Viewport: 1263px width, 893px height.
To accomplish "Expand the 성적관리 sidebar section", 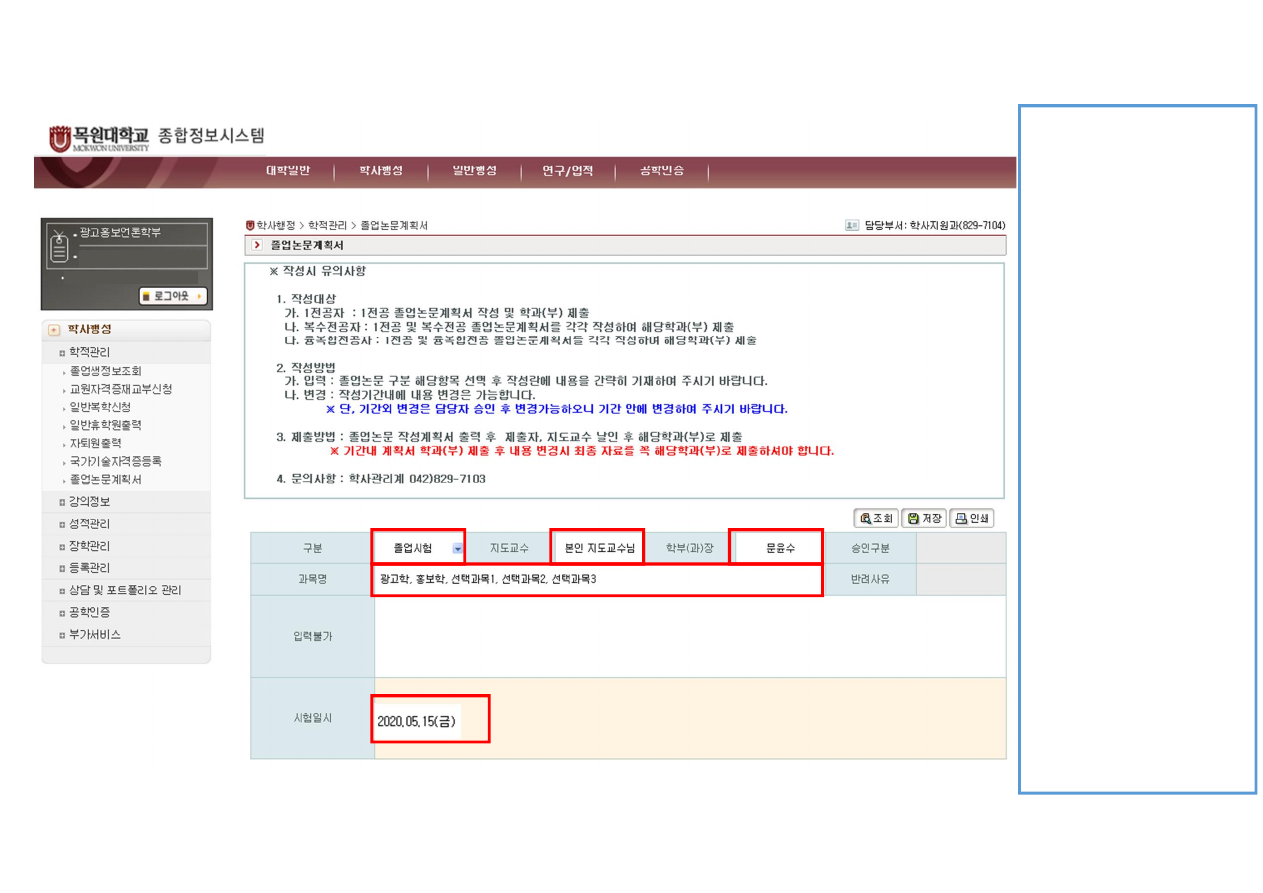I will click(x=89, y=524).
